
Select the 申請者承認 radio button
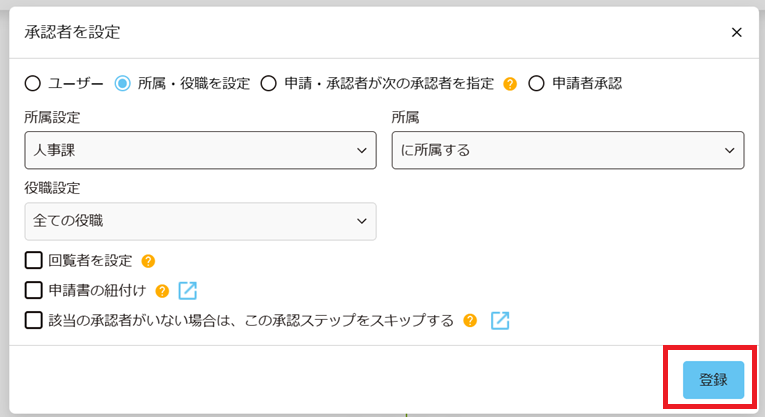click(x=535, y=84)
